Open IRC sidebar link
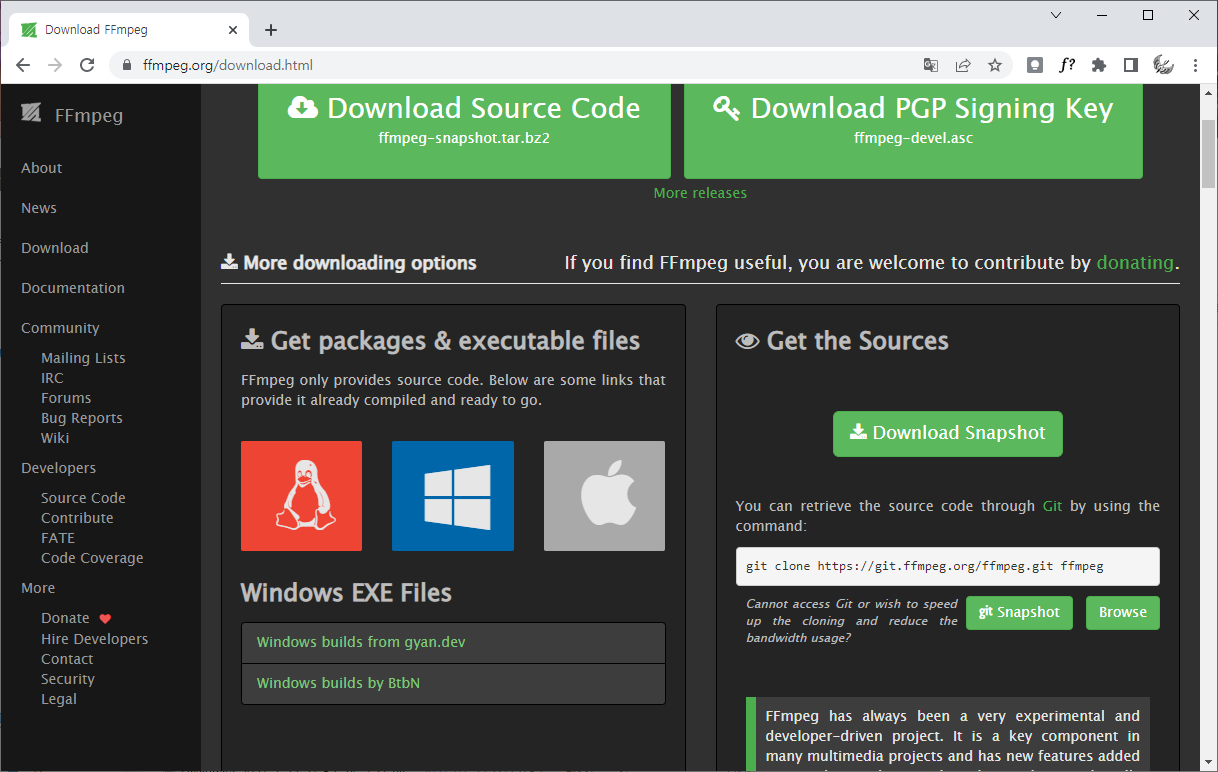Image resolution: width=1218 pixels, height=772 pixels. [52, 378]
